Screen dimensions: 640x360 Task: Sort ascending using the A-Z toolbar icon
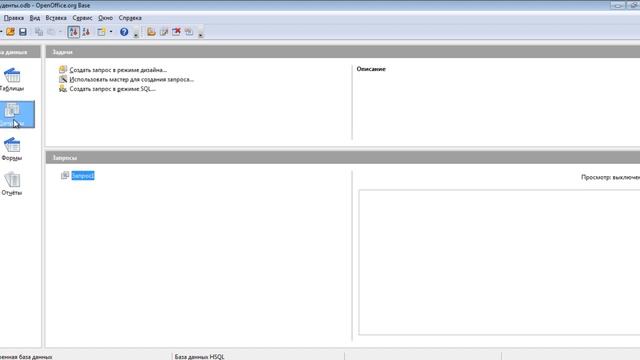pyautogui.click(x=73, y=32)
